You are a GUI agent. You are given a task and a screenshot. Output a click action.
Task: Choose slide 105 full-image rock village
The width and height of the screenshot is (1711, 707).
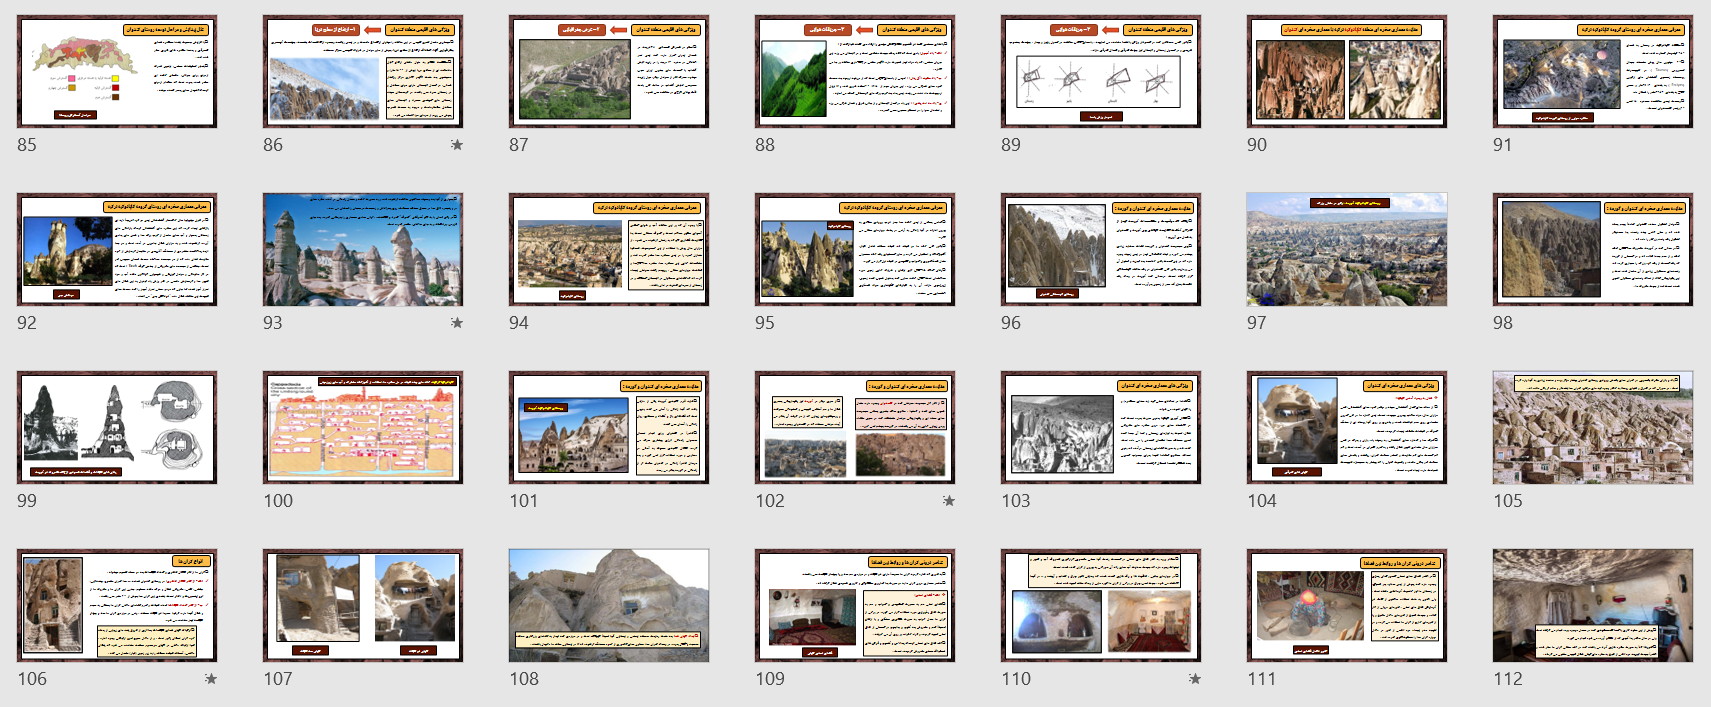1593,427
